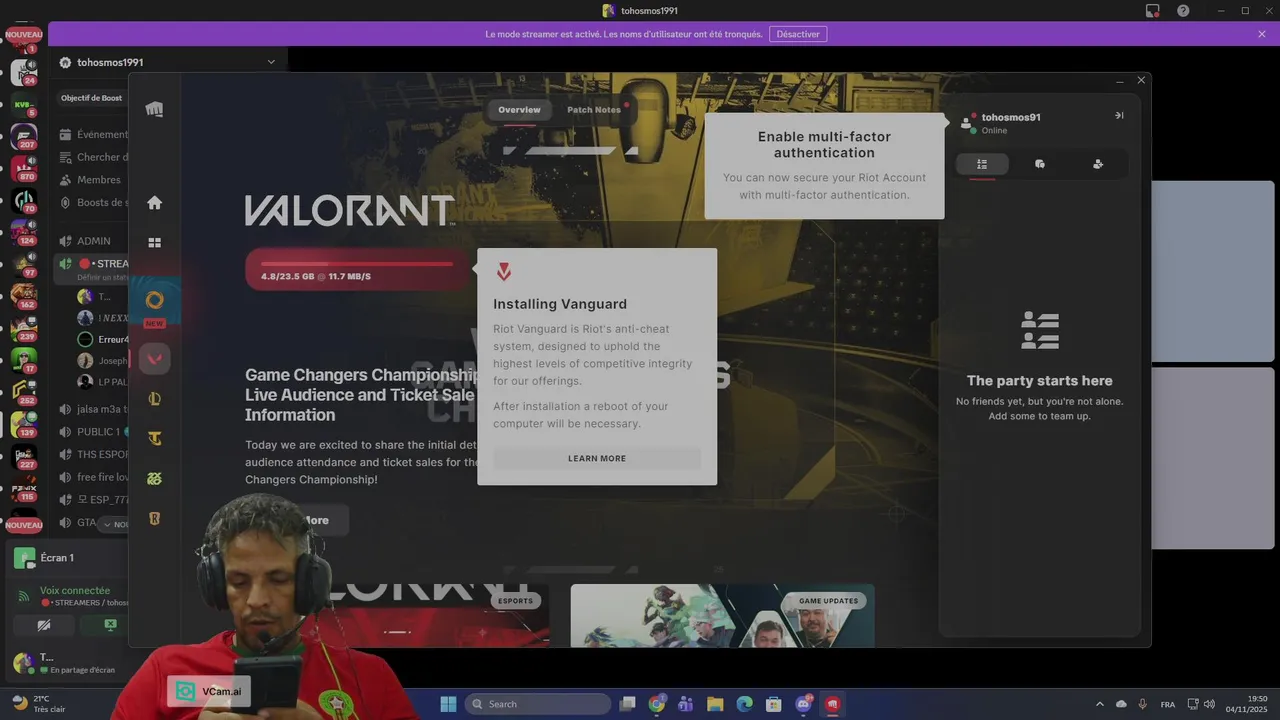
Task: Open the Riot Client home page
Action: 154,203
